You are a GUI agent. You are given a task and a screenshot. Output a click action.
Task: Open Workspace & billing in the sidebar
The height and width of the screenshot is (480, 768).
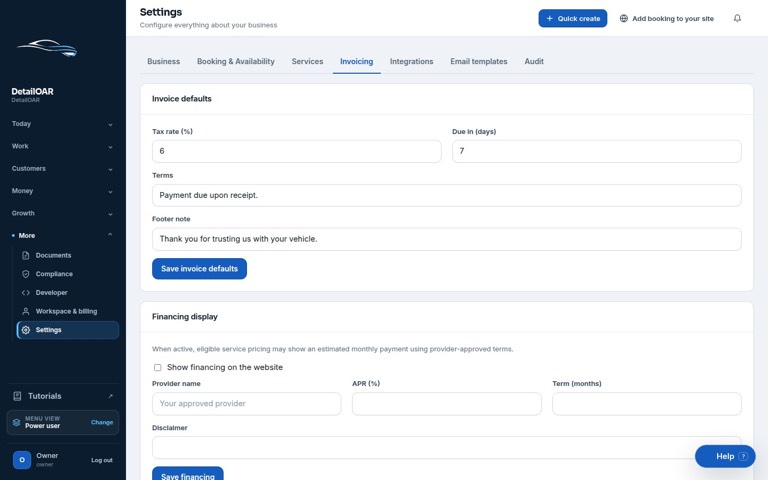[x=68, y=311]
